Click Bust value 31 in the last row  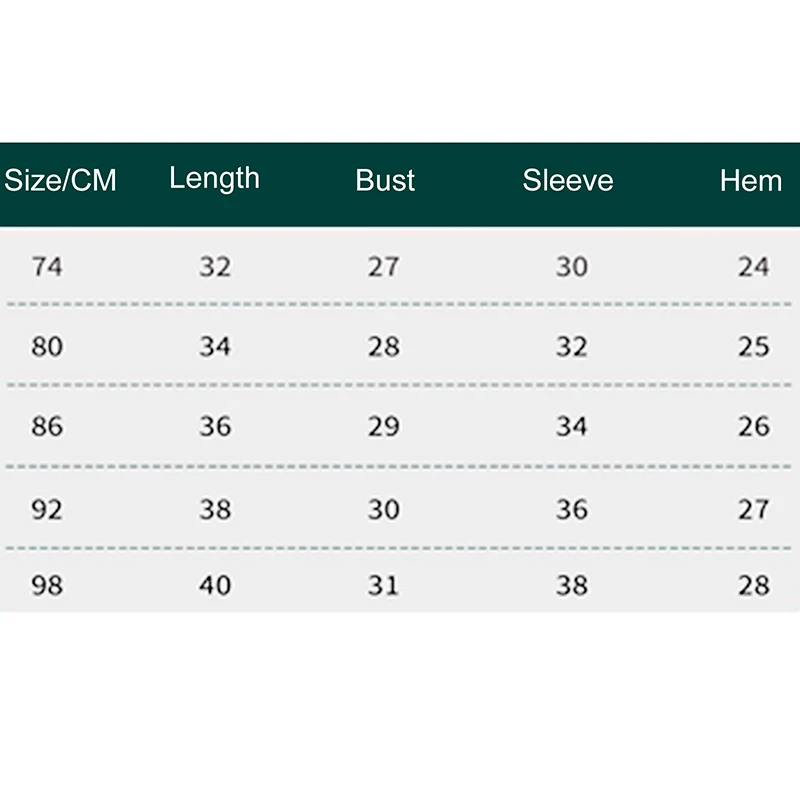384,585
